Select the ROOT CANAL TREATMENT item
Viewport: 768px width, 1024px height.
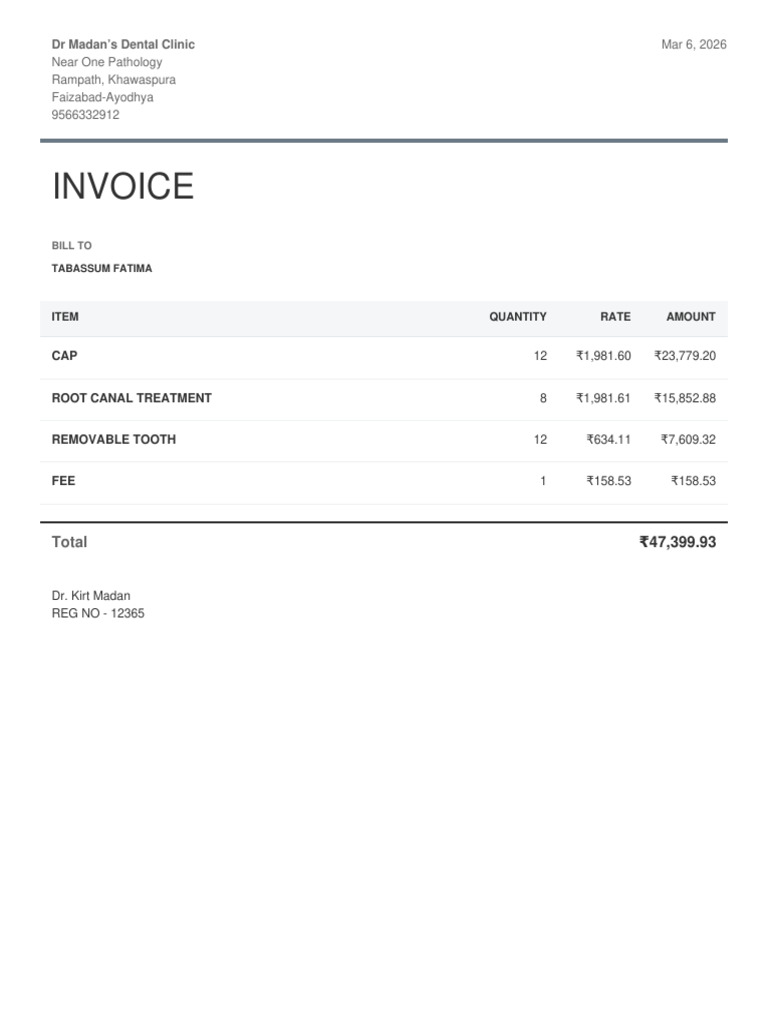132,398
